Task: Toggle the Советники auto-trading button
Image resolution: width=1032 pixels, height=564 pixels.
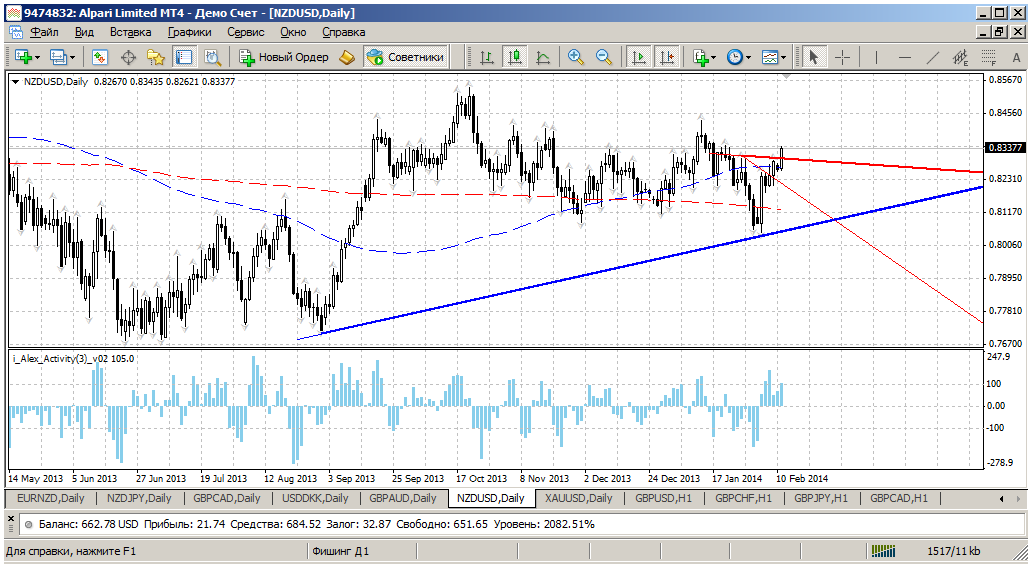Action: pyautogui.click(x=405, y=57)
